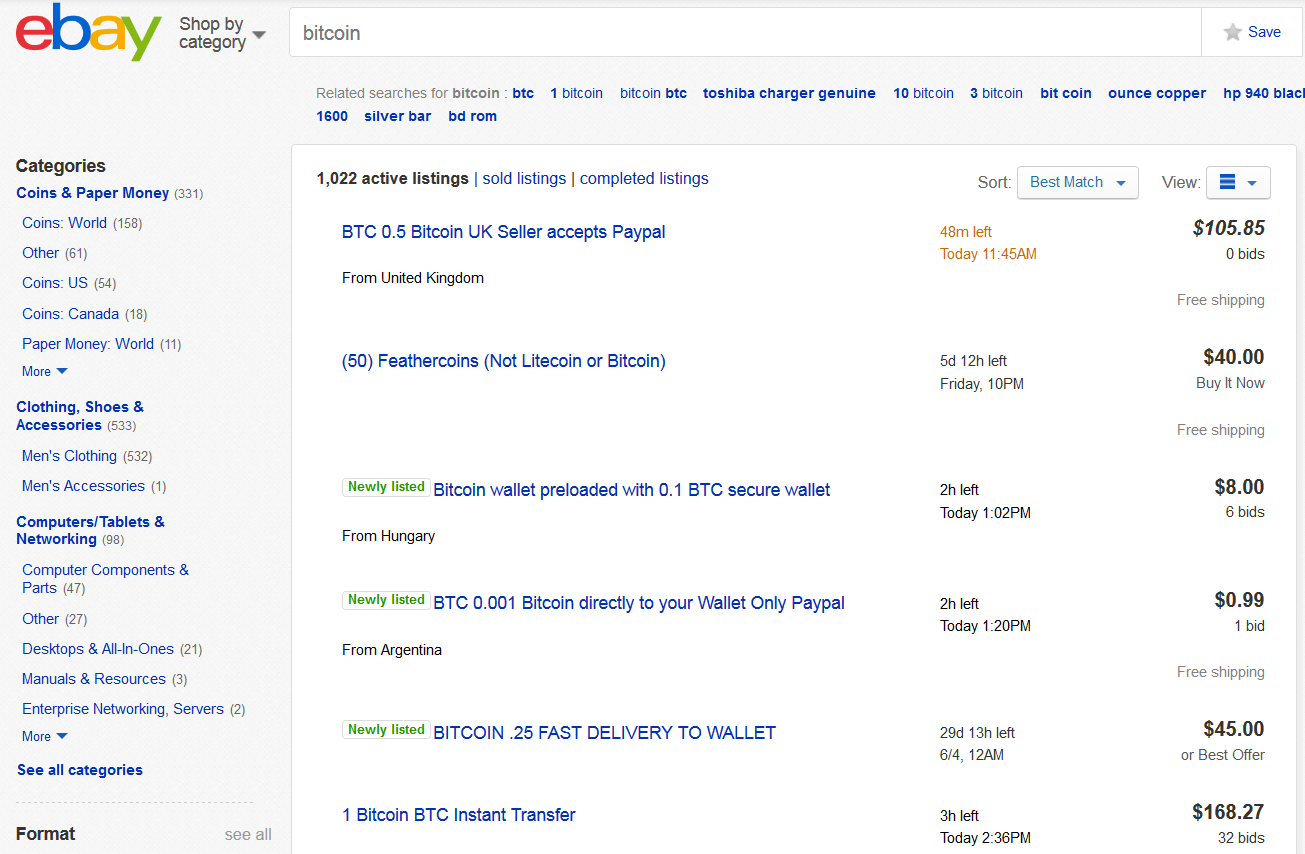
Task: Click the 48m left time text
Action: pos(966,232)
